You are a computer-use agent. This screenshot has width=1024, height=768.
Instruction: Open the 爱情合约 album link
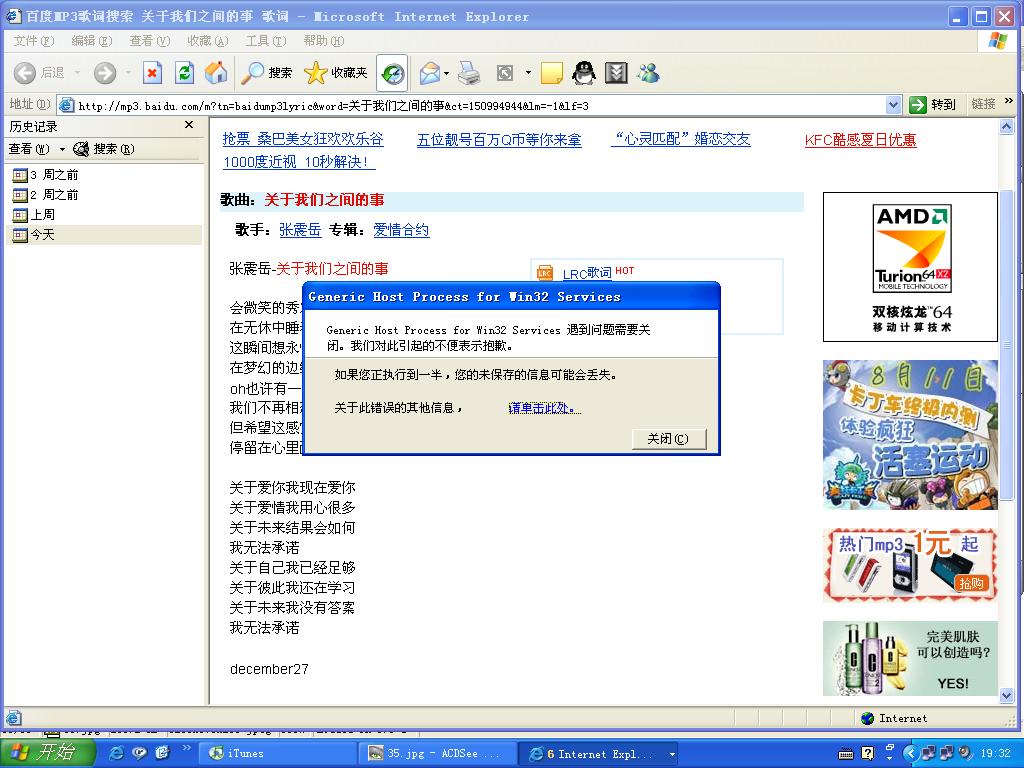click(x=401, y=230)
